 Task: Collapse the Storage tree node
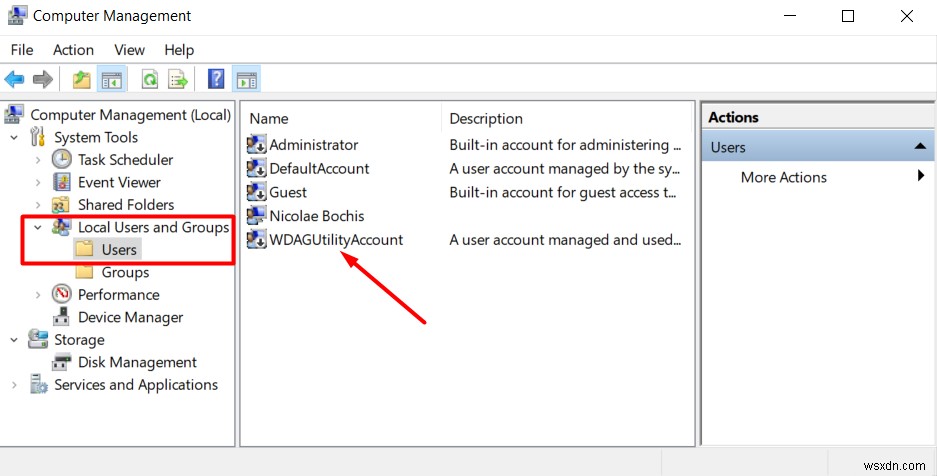14,340
